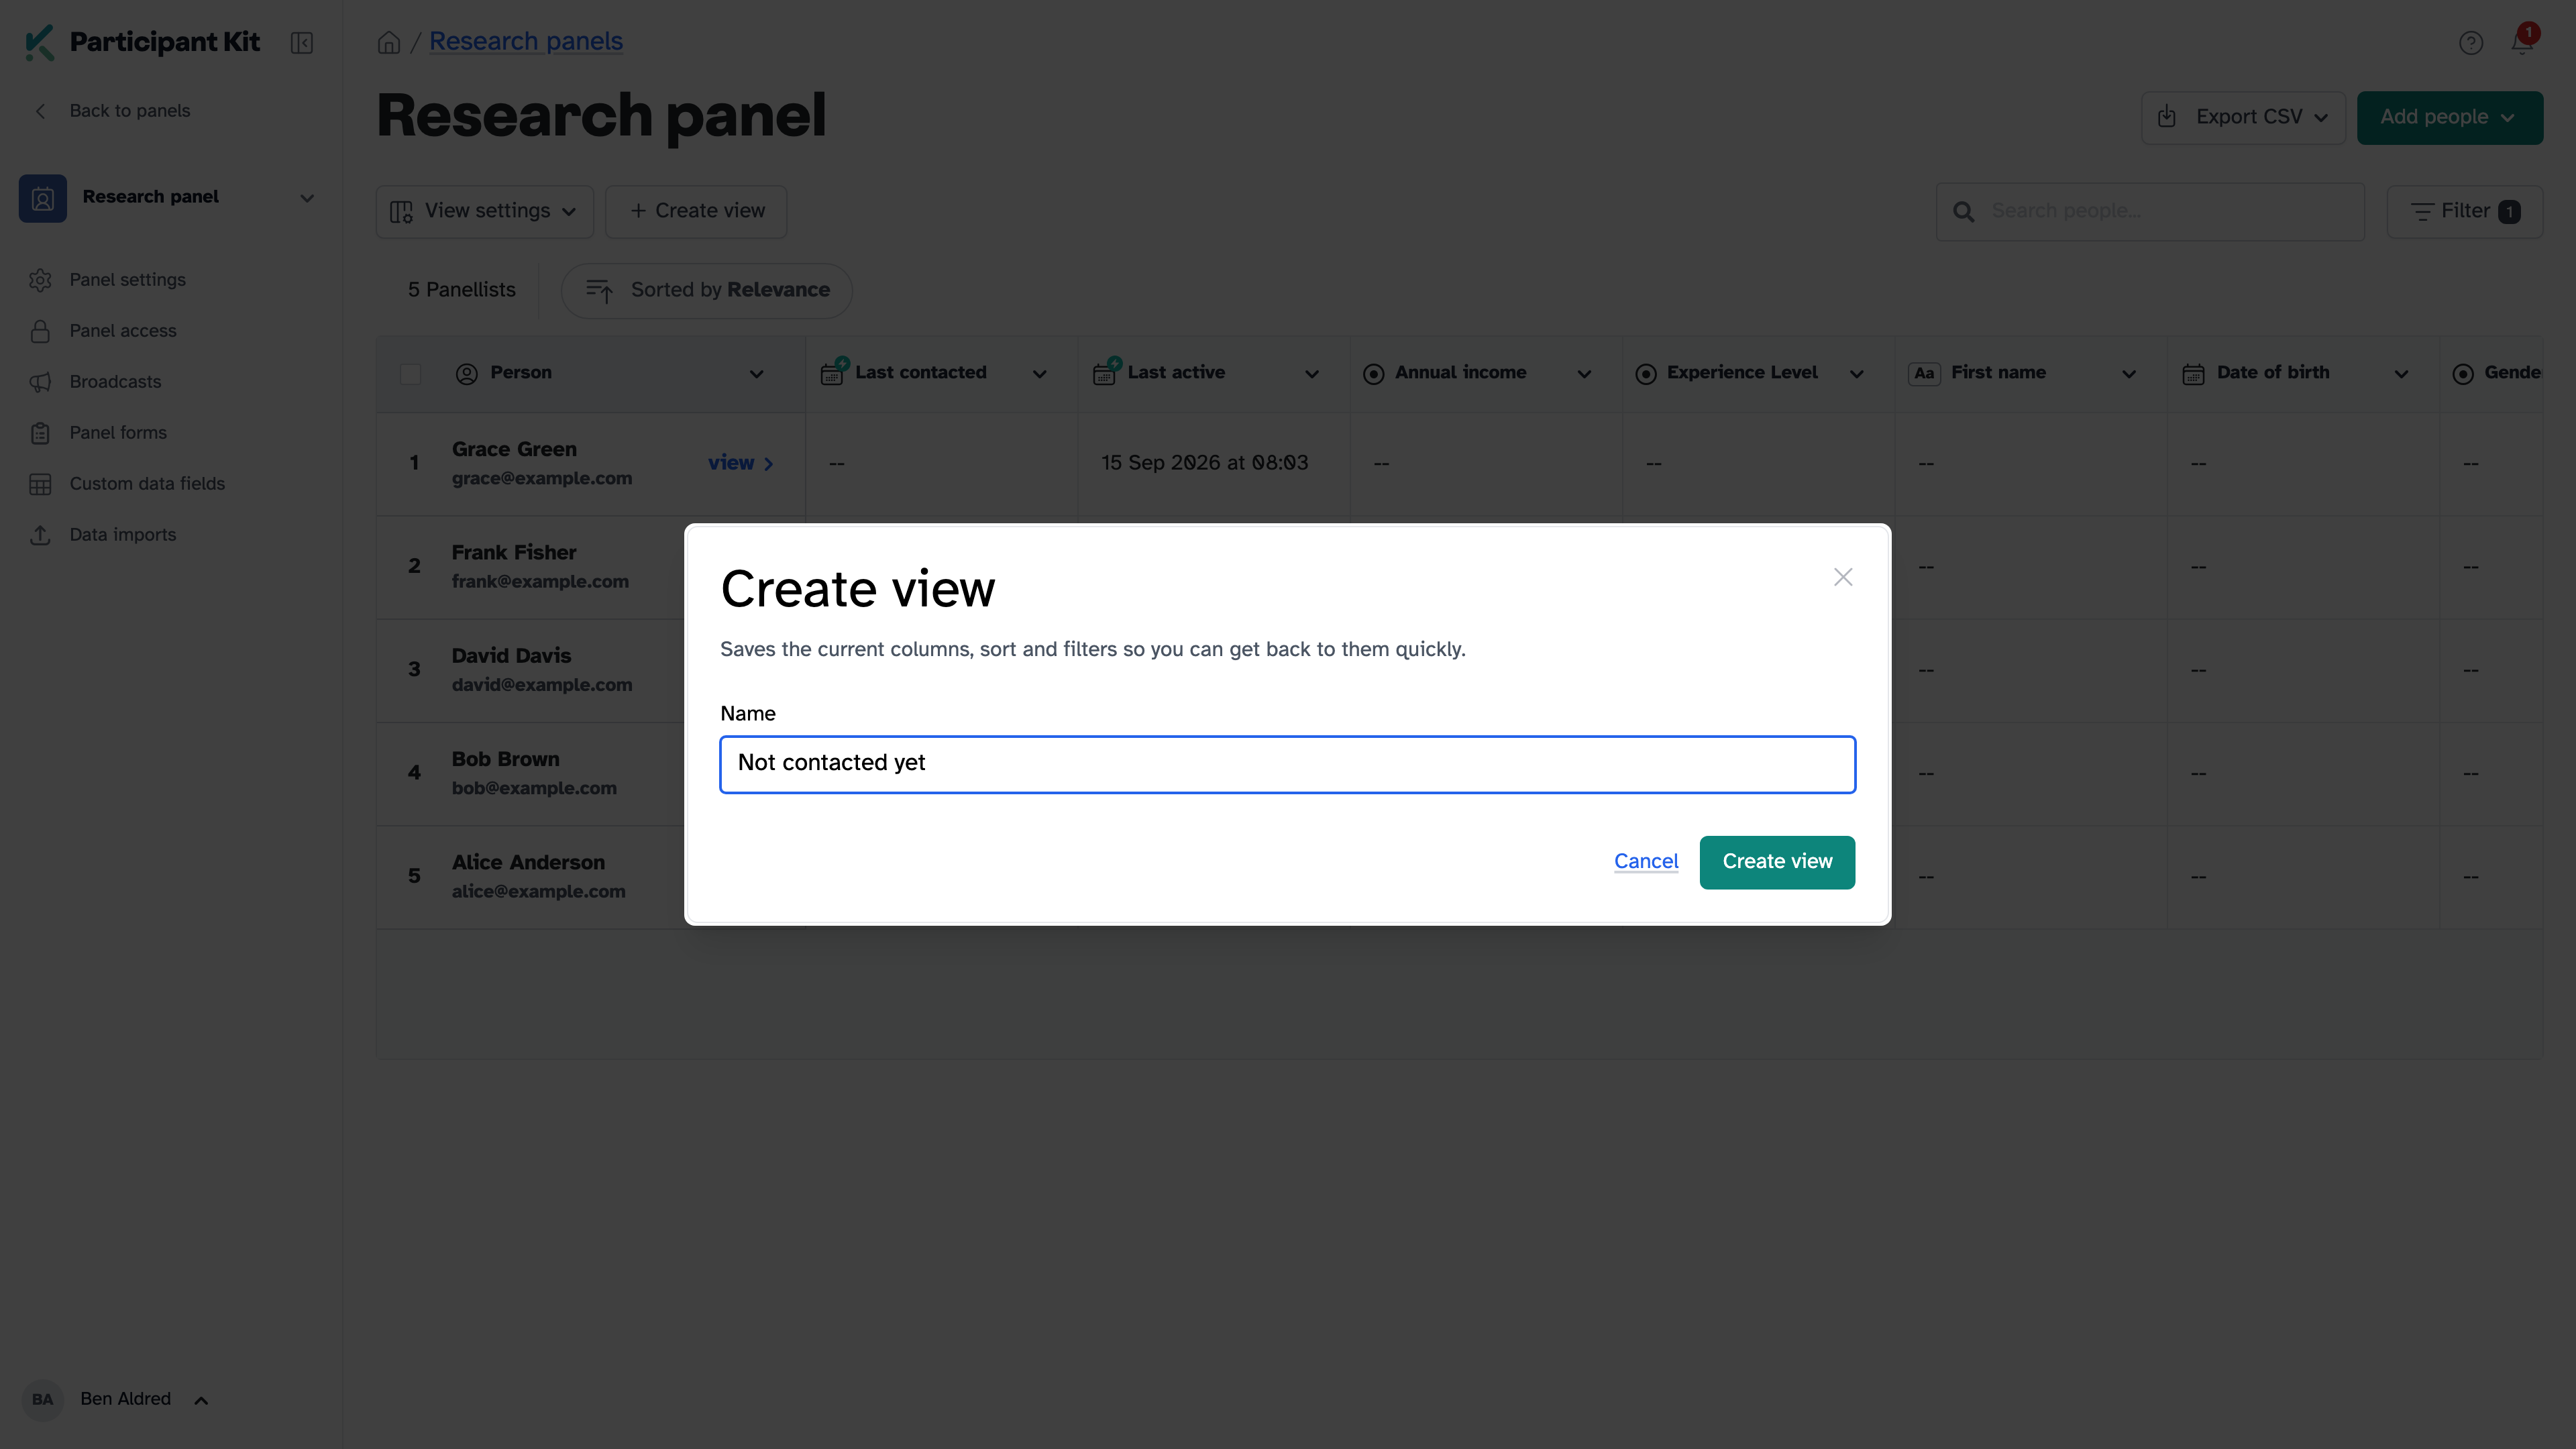This screenshot has height=1449, width=2576.
Task: Click the Experience Level radio-type icon
Action: (1646, 374)
